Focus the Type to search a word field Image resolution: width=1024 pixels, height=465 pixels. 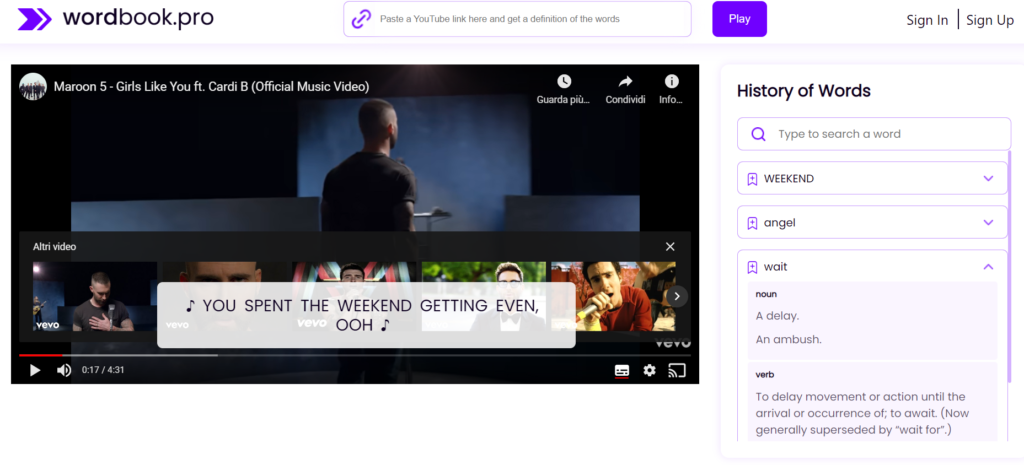[874, 134]
